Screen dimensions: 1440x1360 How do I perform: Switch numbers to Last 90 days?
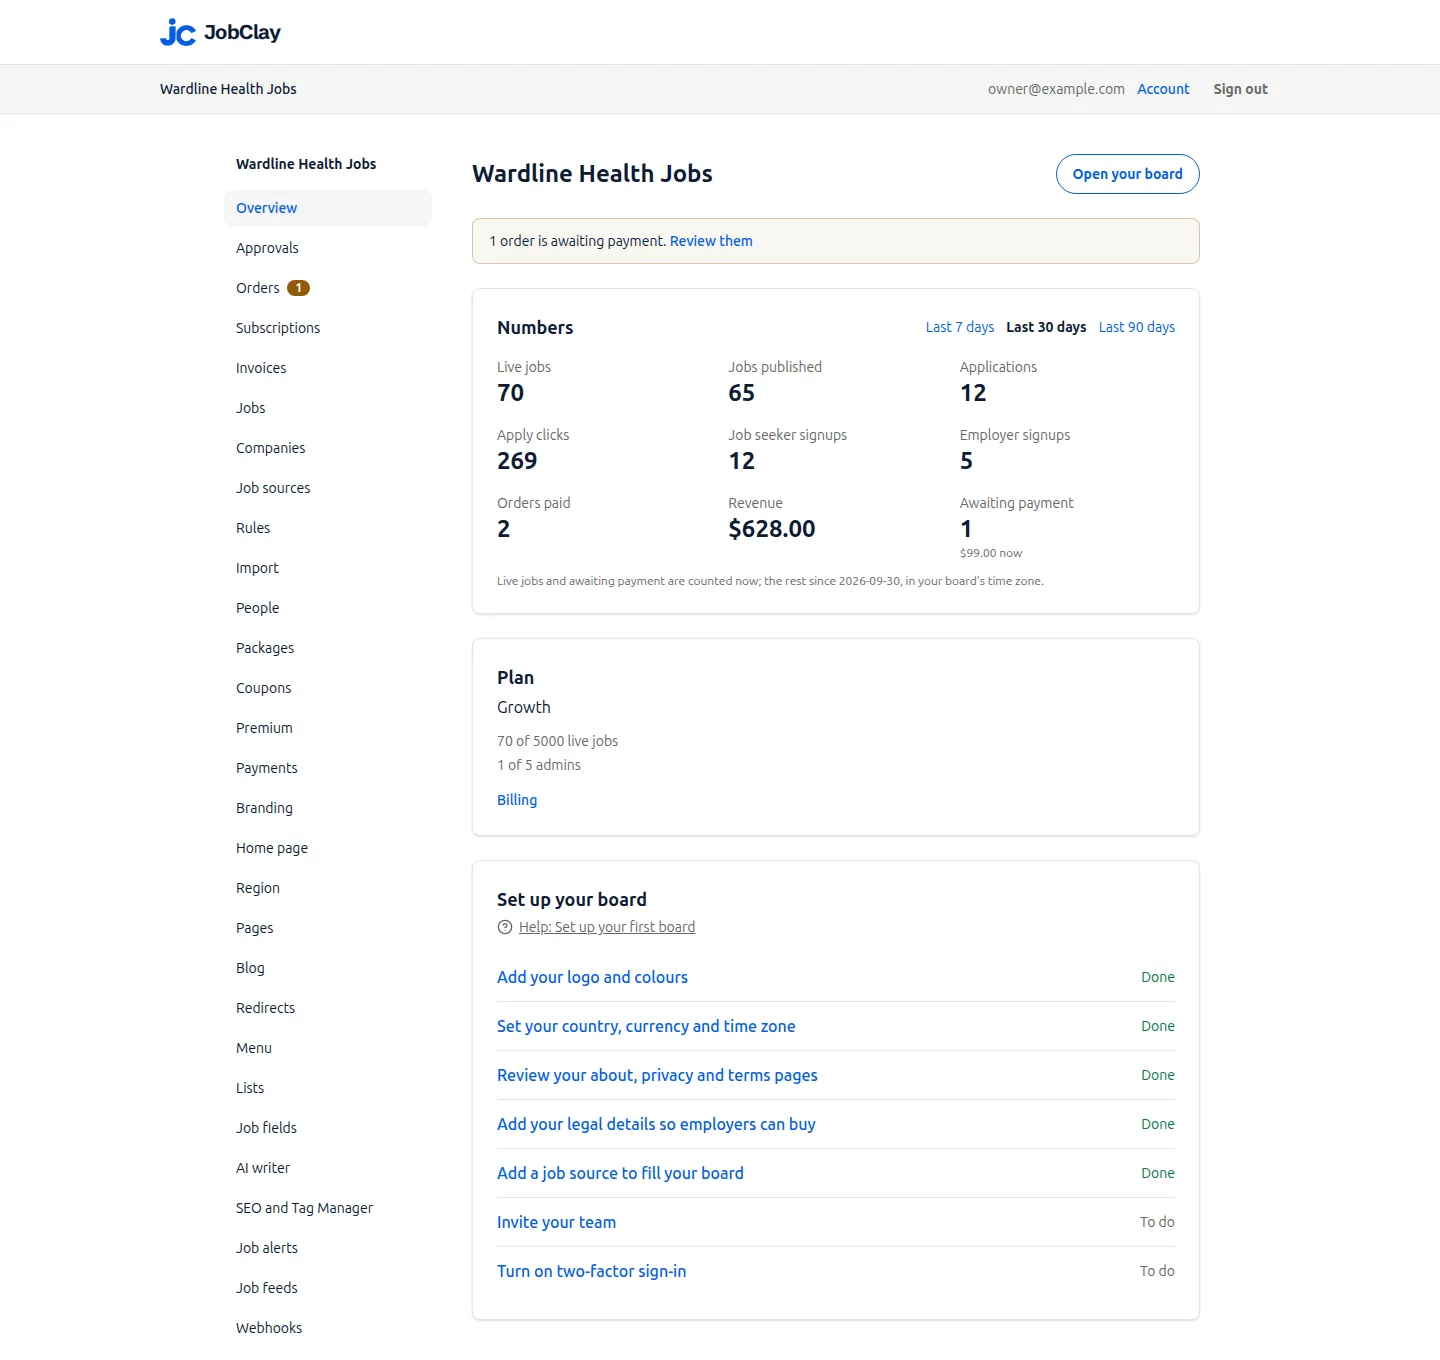tap(1137, 327)
